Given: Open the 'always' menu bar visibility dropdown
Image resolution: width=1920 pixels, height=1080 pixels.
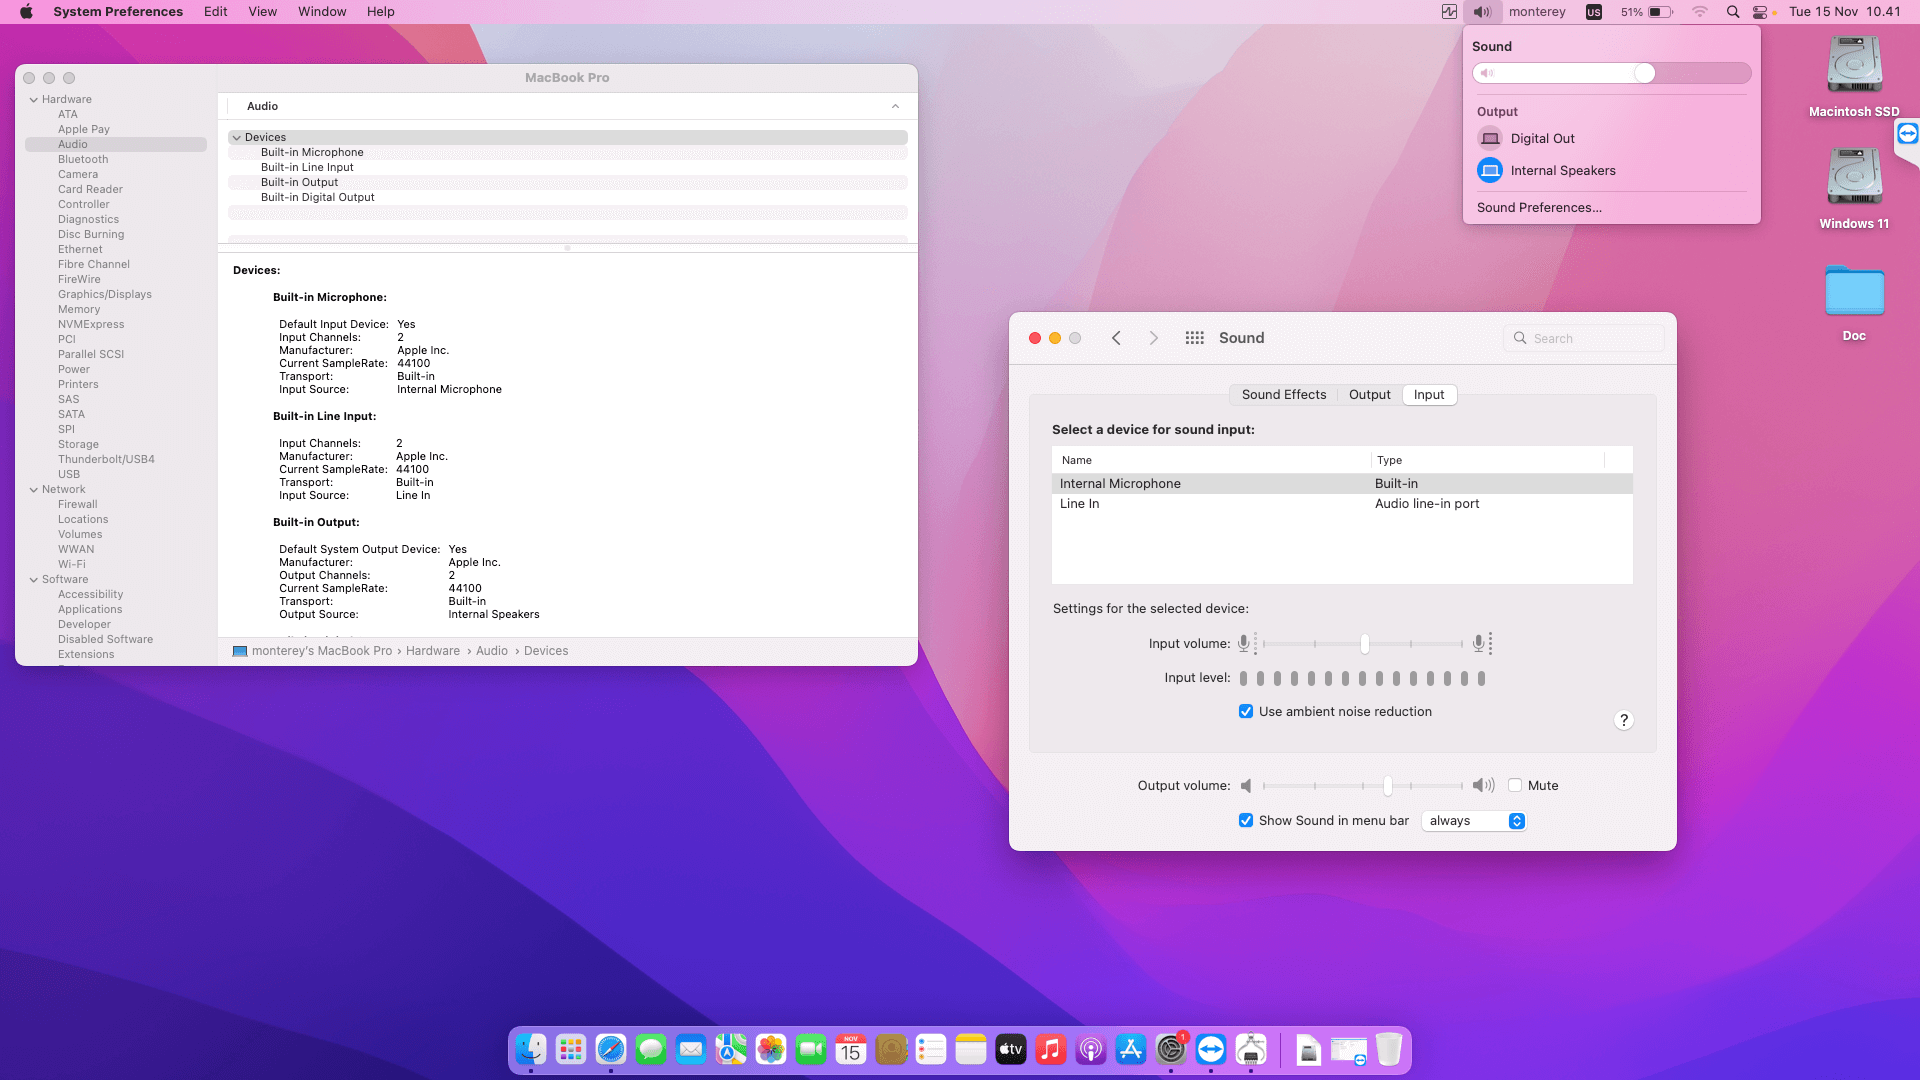Looking at the screenshot, I should click(x=1474, y=821).
